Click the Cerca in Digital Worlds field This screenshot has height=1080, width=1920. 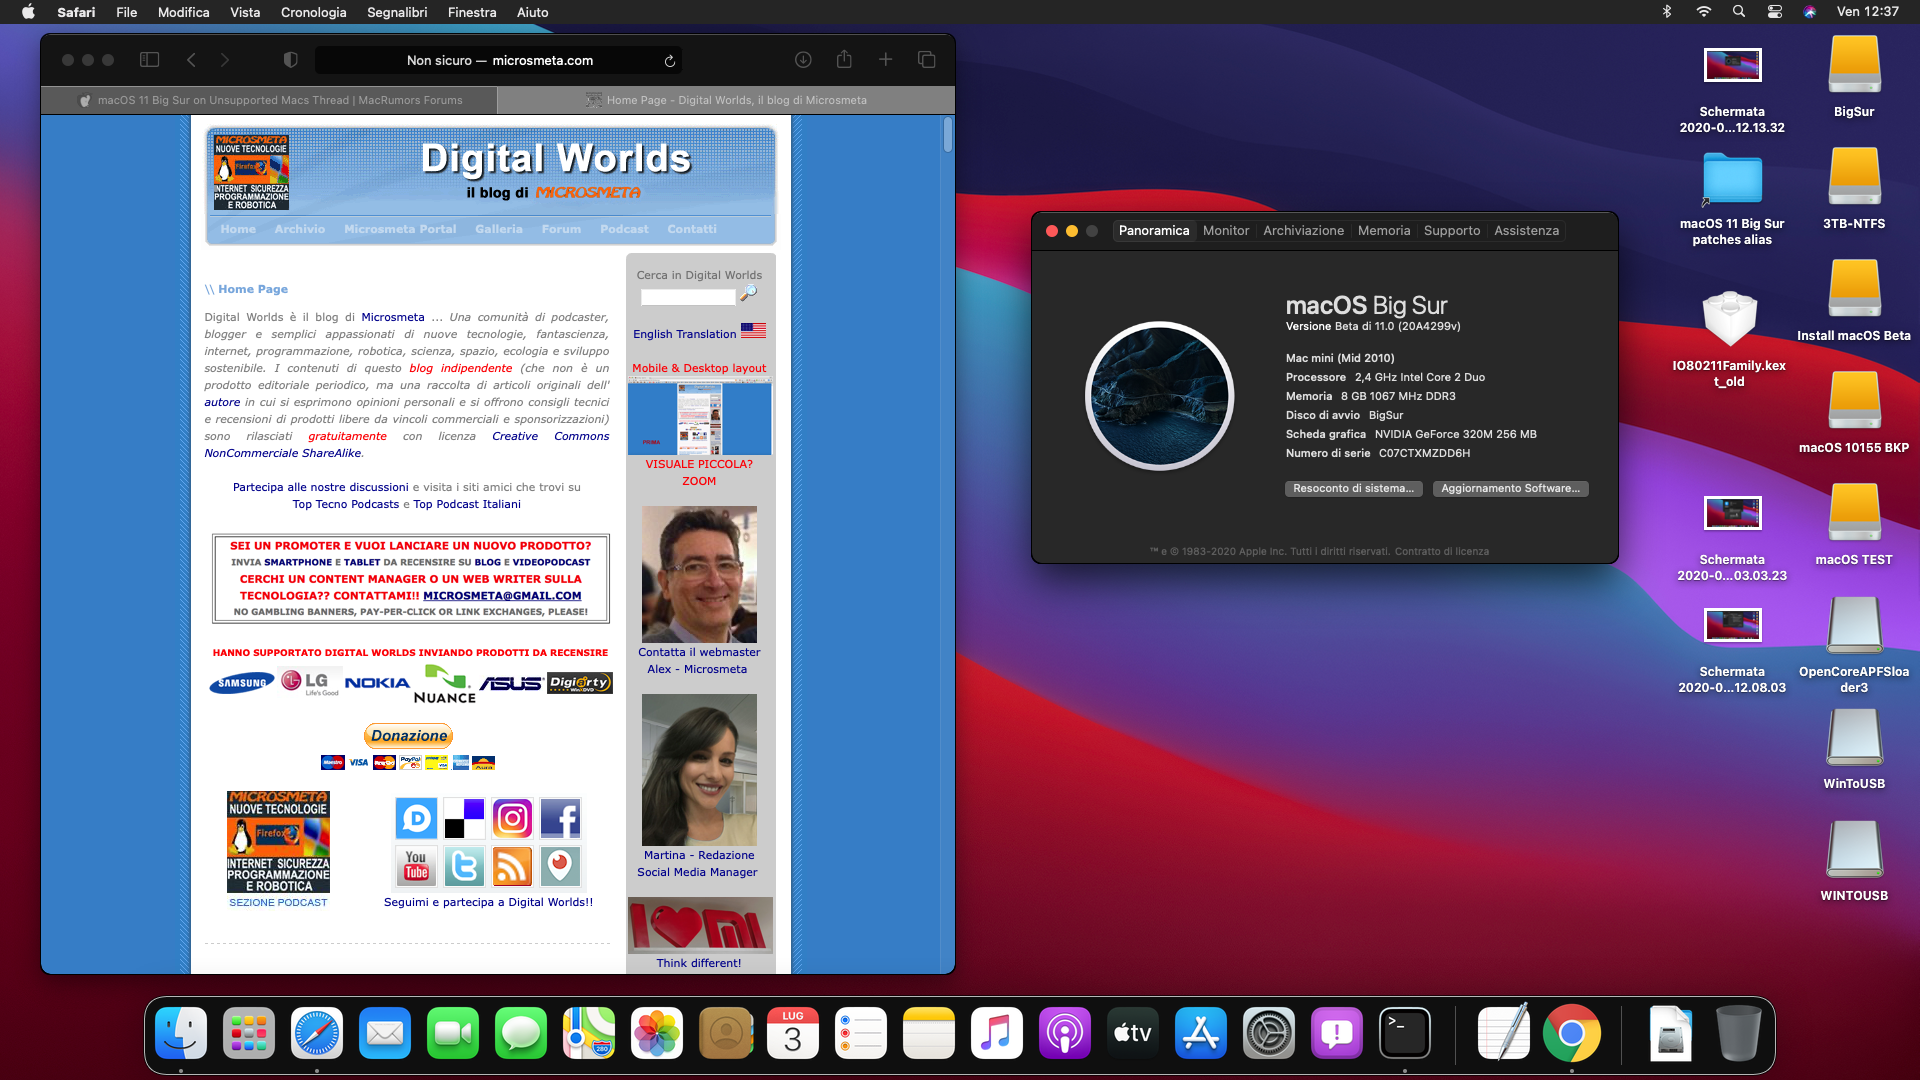click(x=687, y=297)
